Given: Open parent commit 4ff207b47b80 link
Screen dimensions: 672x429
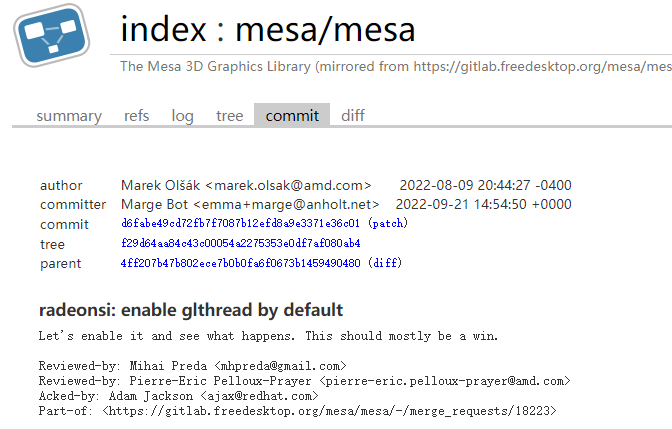Looking at the screenshot, I should pos(240,263).
